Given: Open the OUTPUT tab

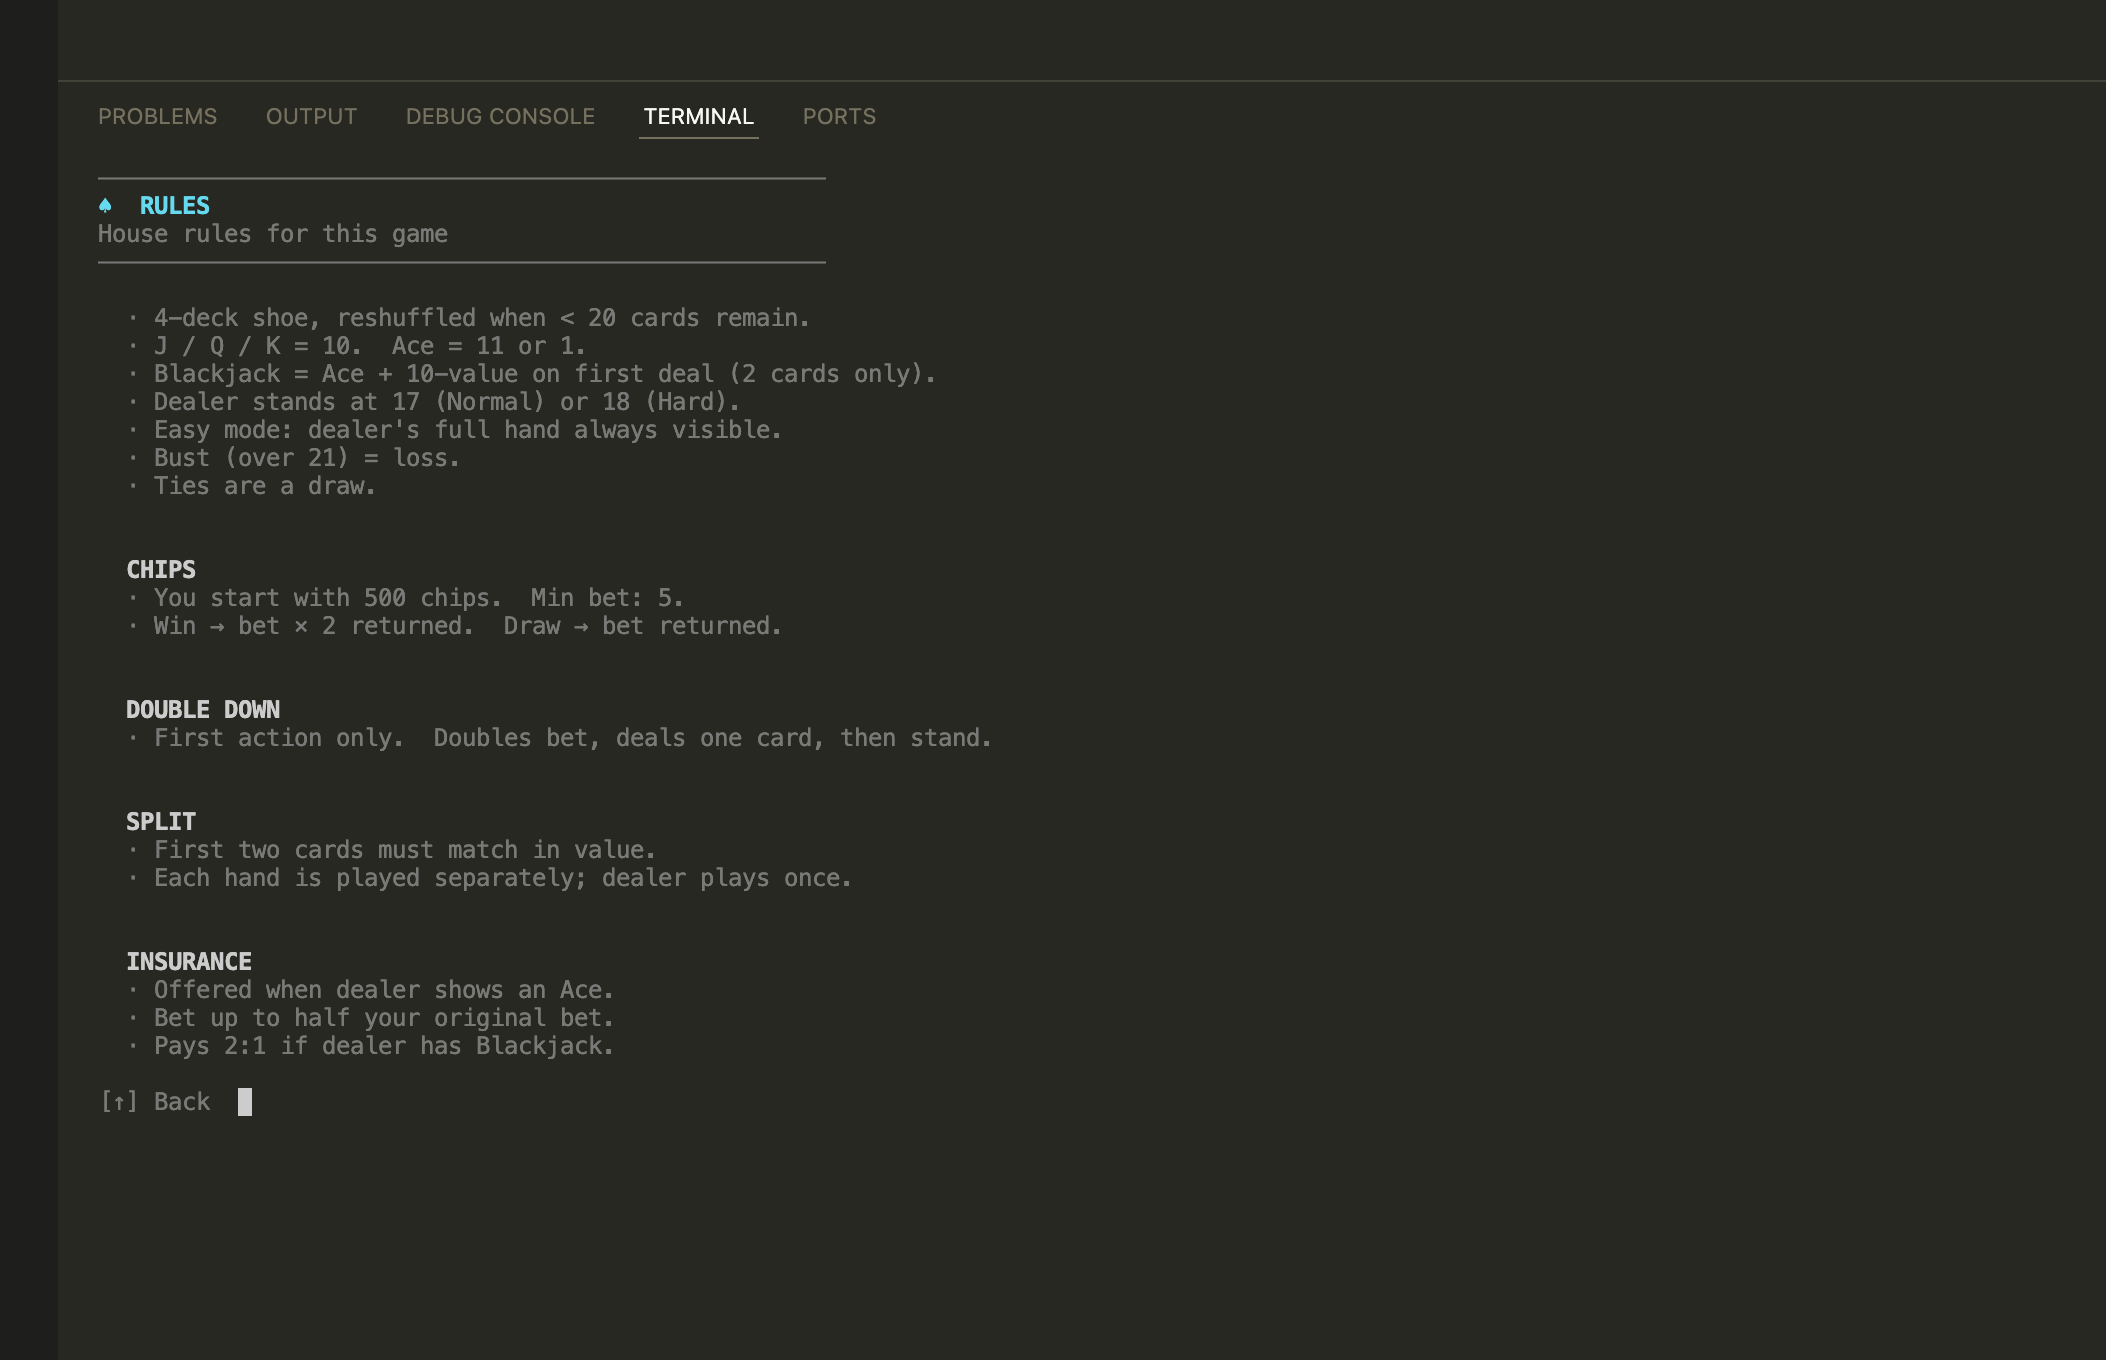Looking at the screenshot, I should (x=311, y=117).
